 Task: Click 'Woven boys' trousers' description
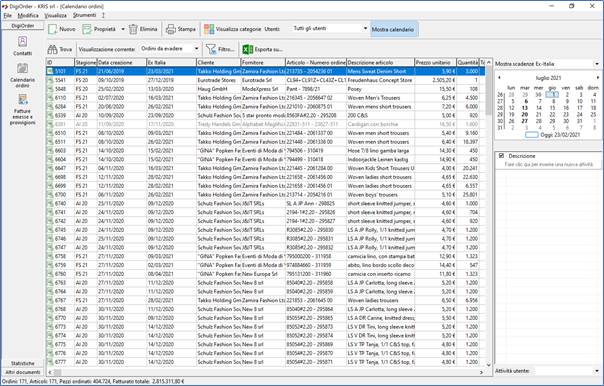pos(381,195)
